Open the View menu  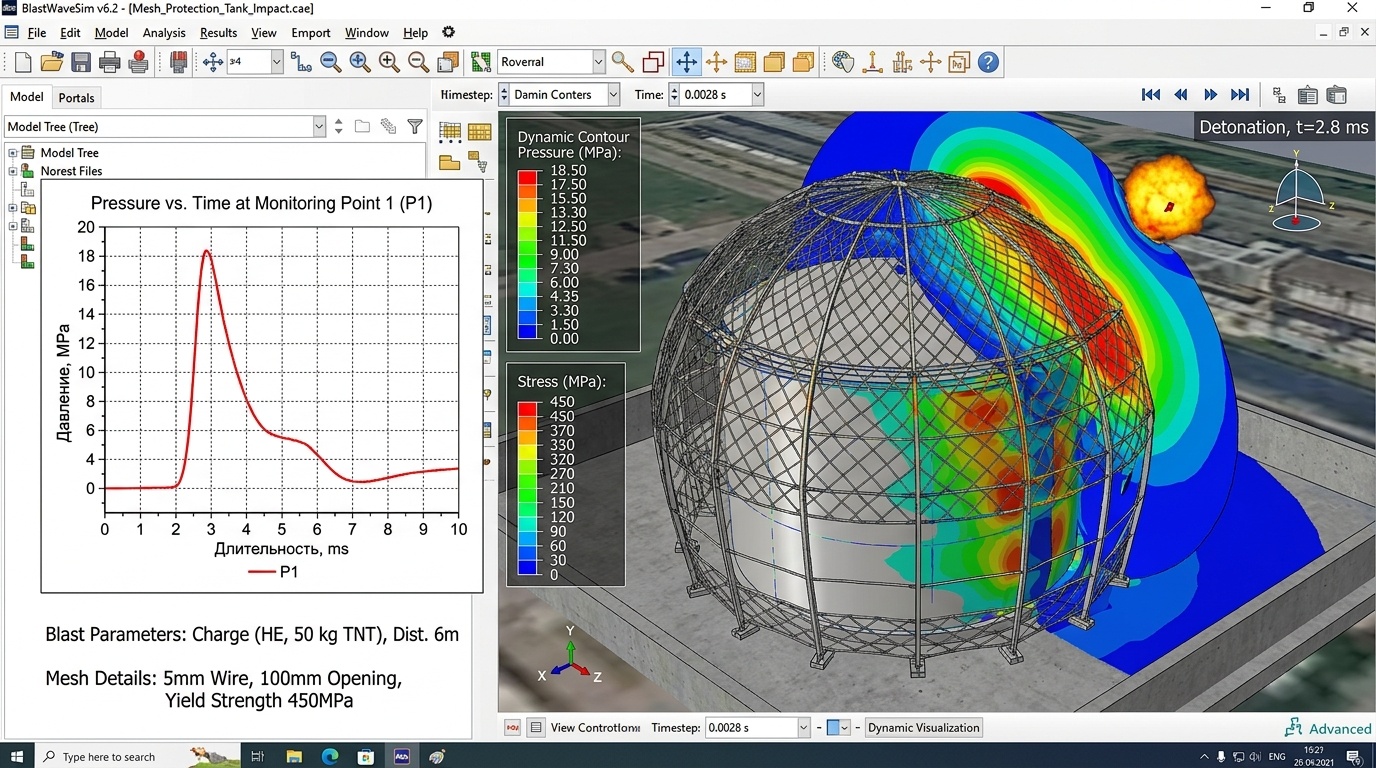click(x=264, y=33)
